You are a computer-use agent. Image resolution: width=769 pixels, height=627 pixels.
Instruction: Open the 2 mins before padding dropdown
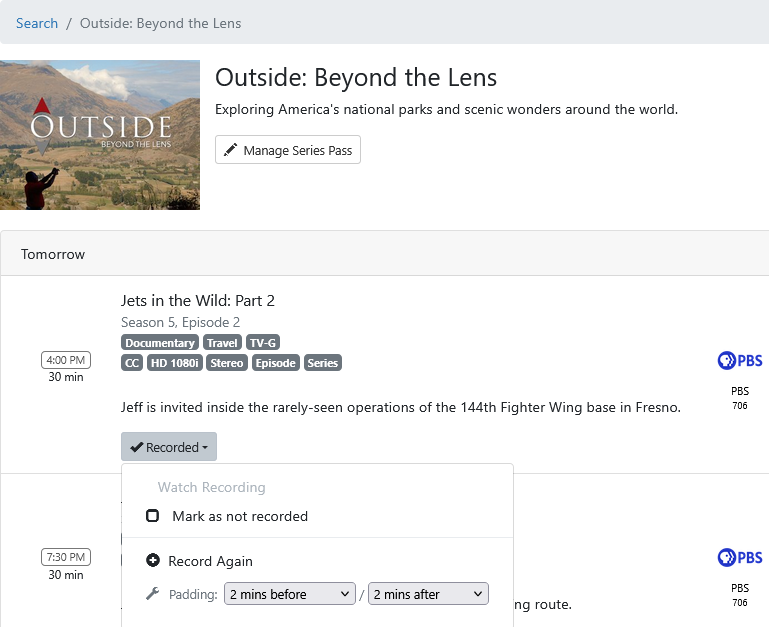[290, 594]
